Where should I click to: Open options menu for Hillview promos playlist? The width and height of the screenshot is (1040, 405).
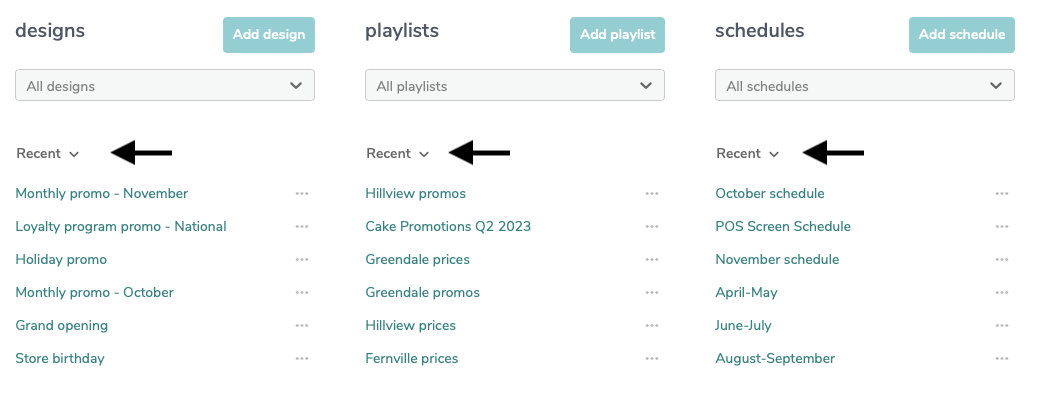click(652, 194)
